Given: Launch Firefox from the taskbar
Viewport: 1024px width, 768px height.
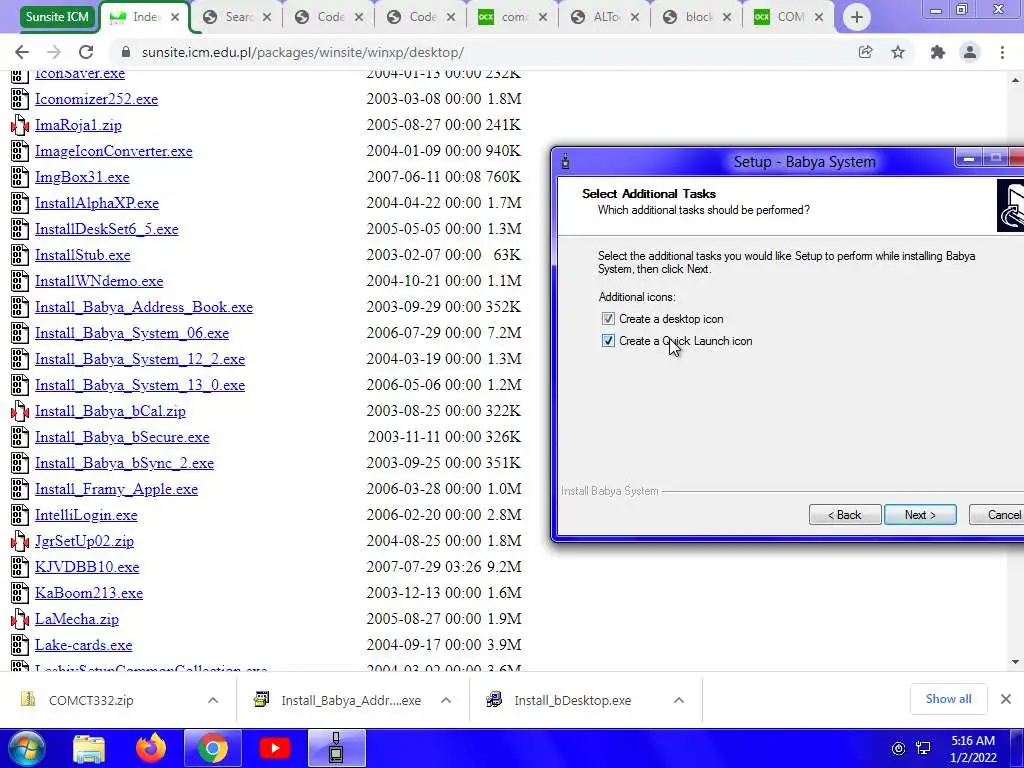Looking at the screenshot, I should pos(150,748).
